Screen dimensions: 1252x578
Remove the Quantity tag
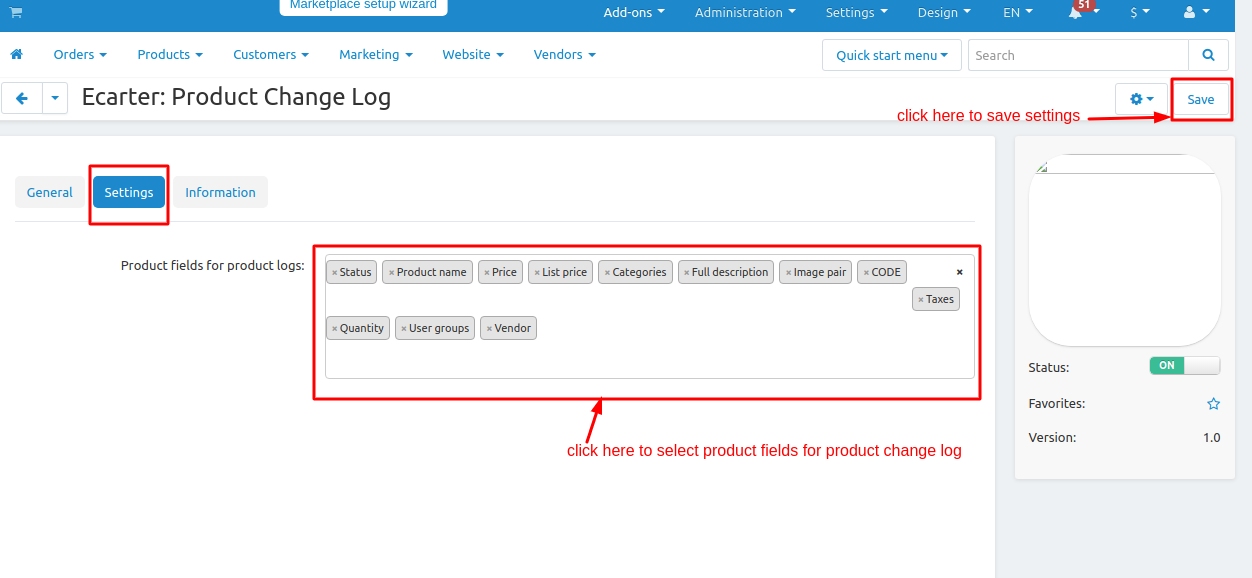(x=335, y=329)
